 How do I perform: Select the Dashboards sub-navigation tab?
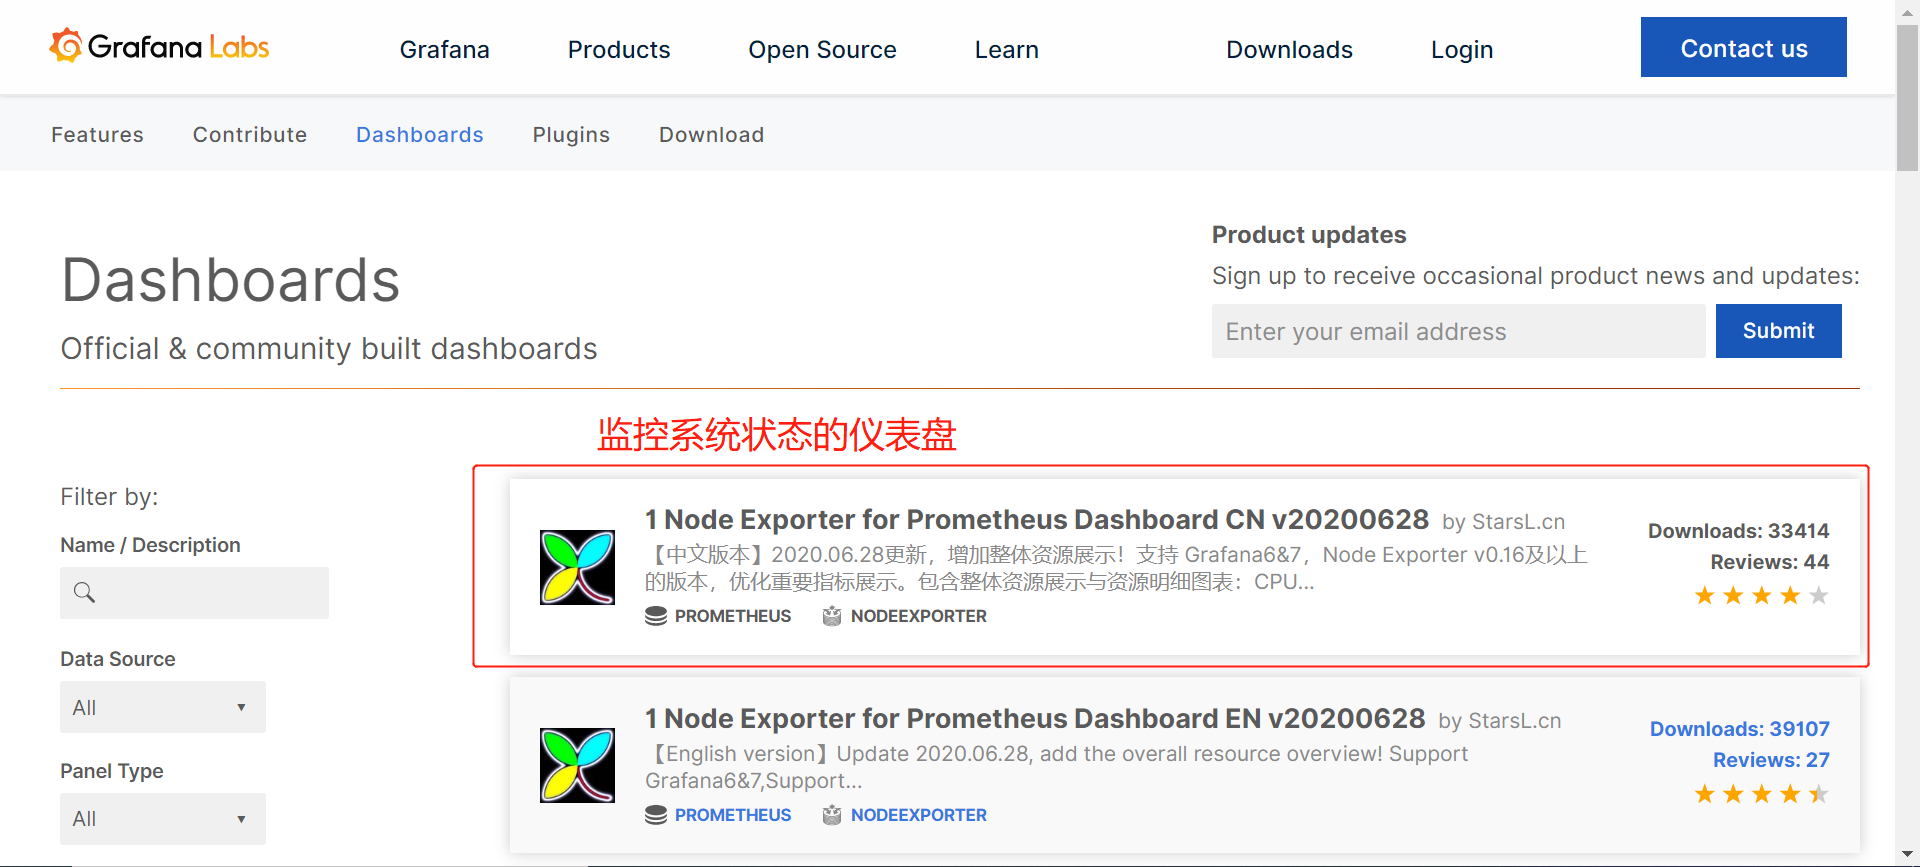[x=420, y=134]
